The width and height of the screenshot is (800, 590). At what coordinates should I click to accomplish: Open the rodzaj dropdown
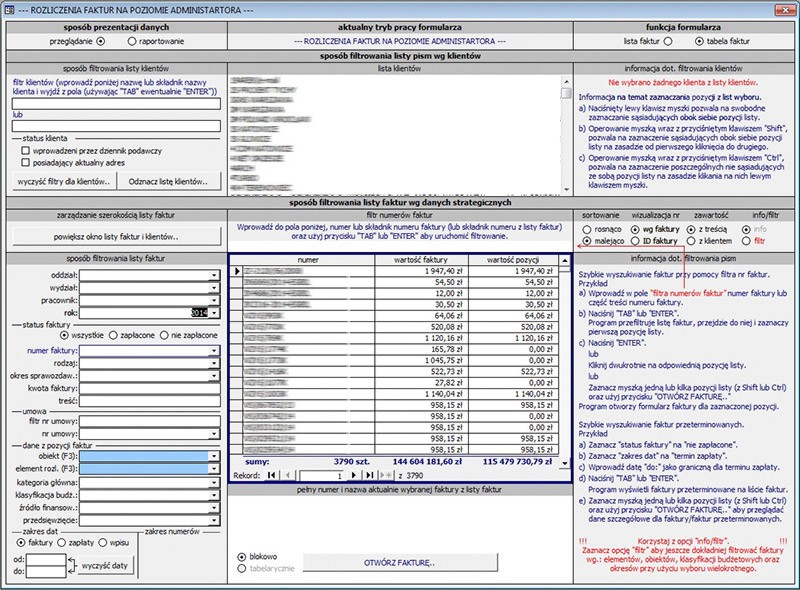coord(214,363)
